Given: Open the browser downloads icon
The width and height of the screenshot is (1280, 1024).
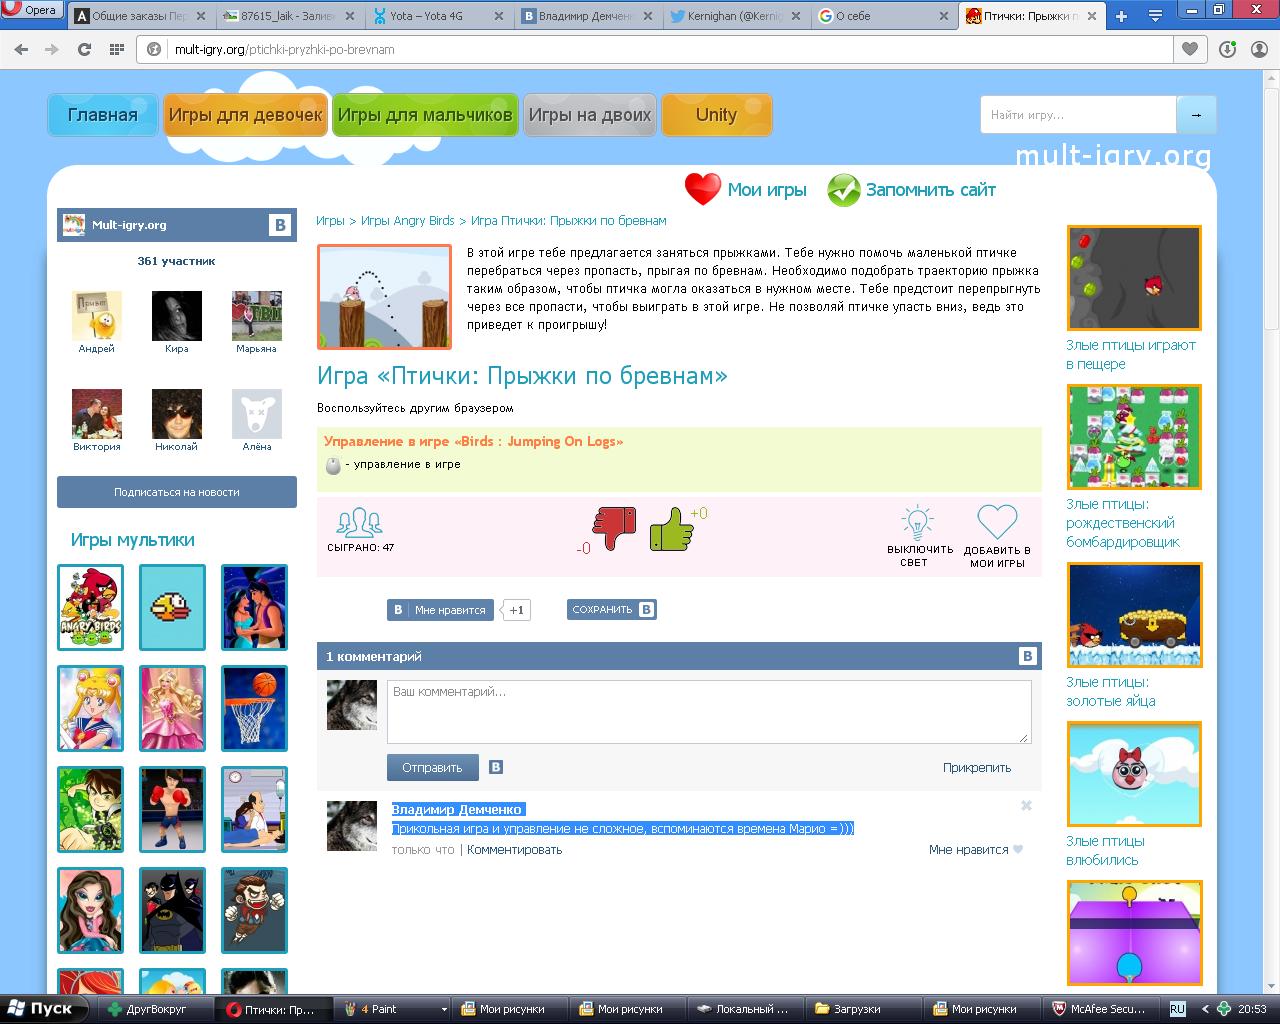Looking at the screenshot, I should tap(1228, 49).
